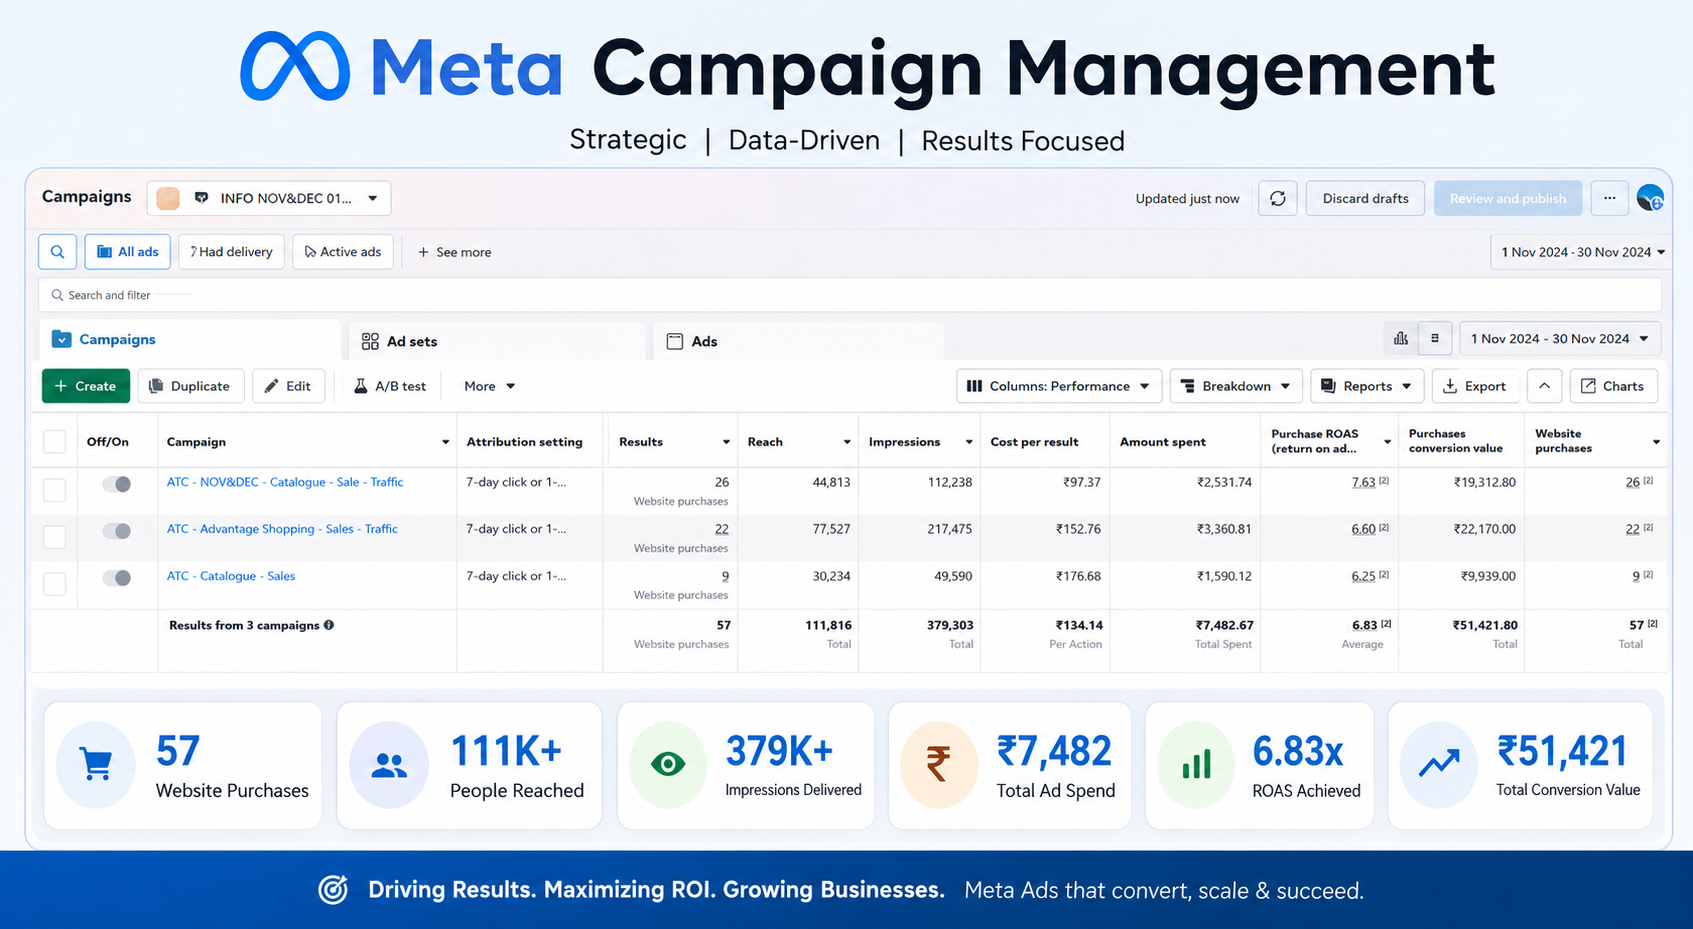Image resolution: width=1693 pixels, height=929 pixels.
Task: Toggle the Advantage Shopping campaign switch
Action: [x=117, y=531]
